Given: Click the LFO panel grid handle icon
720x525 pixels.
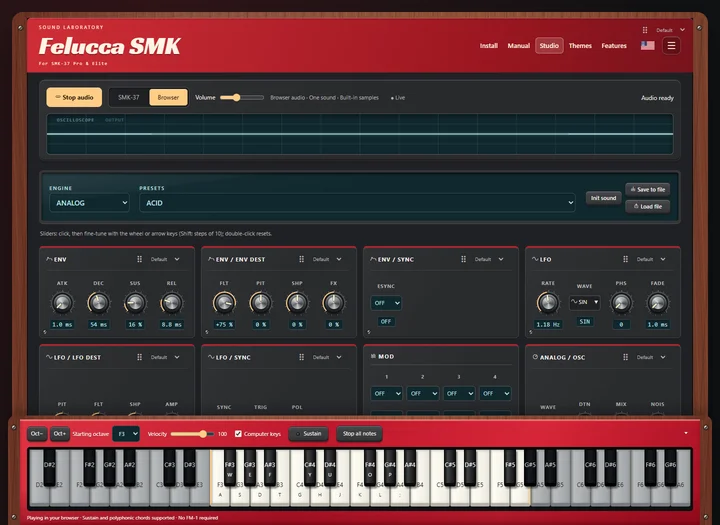Looking at the screenshot, I should [625, 259].
